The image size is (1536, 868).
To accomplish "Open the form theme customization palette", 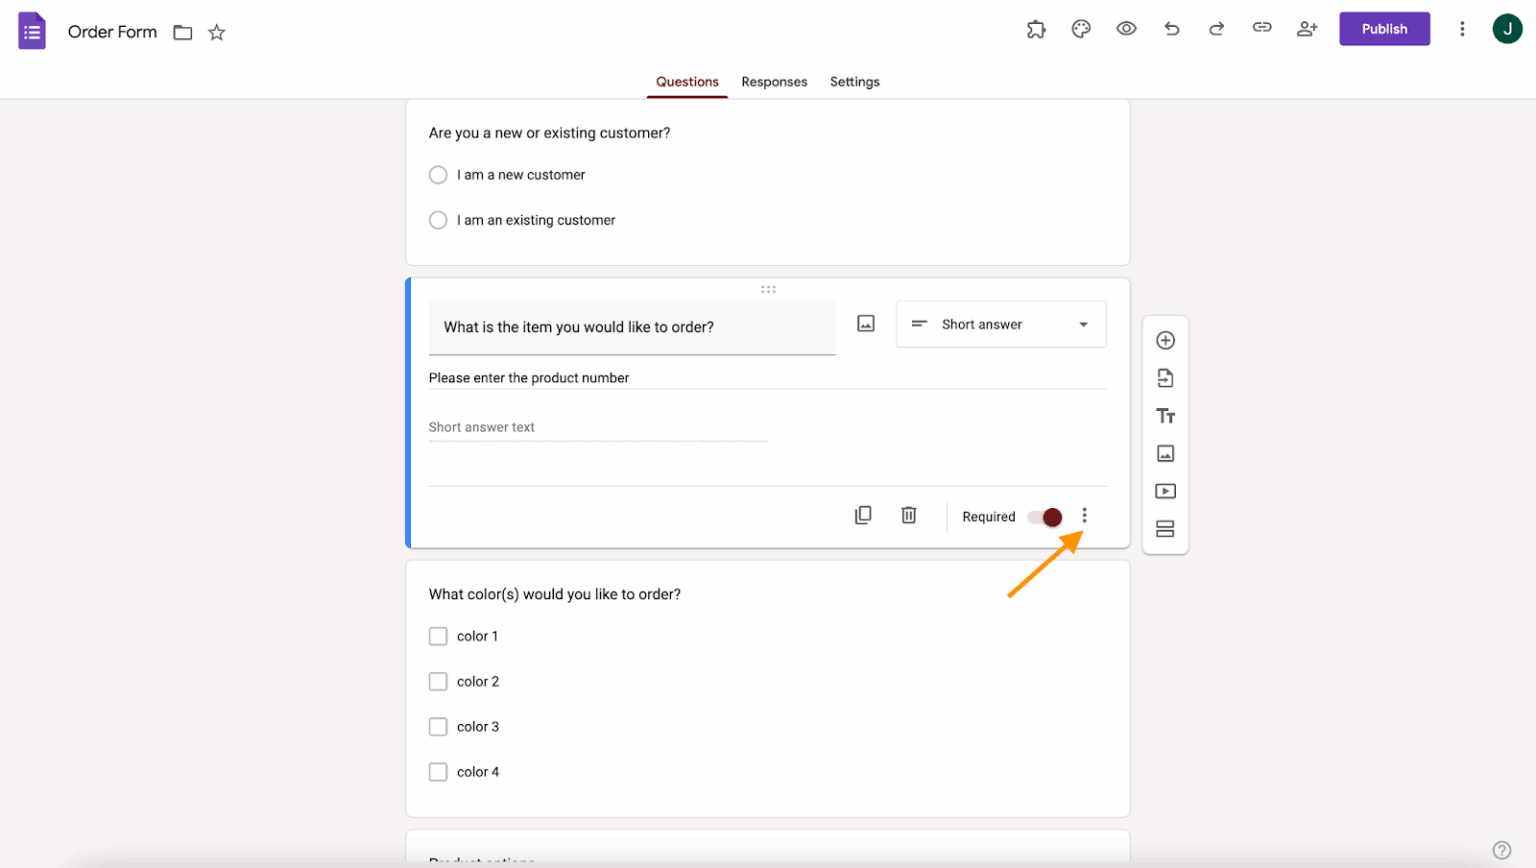I will click(x=1080, y=29).
